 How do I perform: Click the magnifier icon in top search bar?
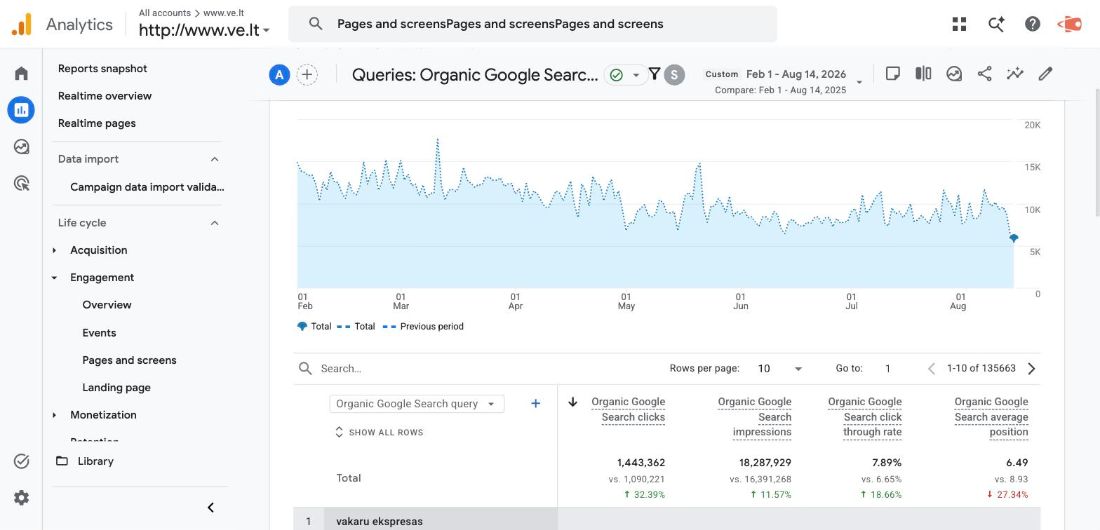[316, 24]
